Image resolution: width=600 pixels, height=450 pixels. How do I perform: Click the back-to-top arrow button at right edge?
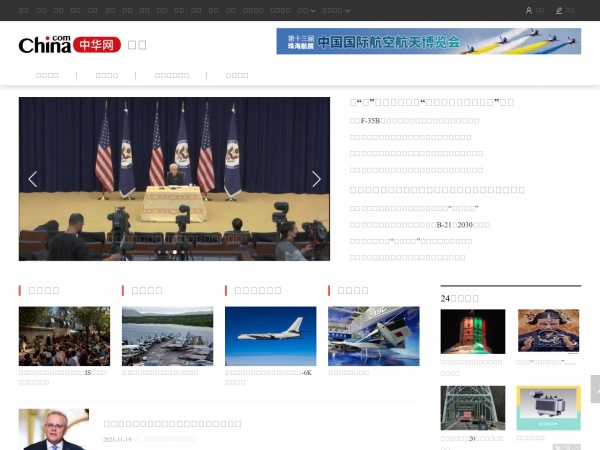click(x=595, y=389)
